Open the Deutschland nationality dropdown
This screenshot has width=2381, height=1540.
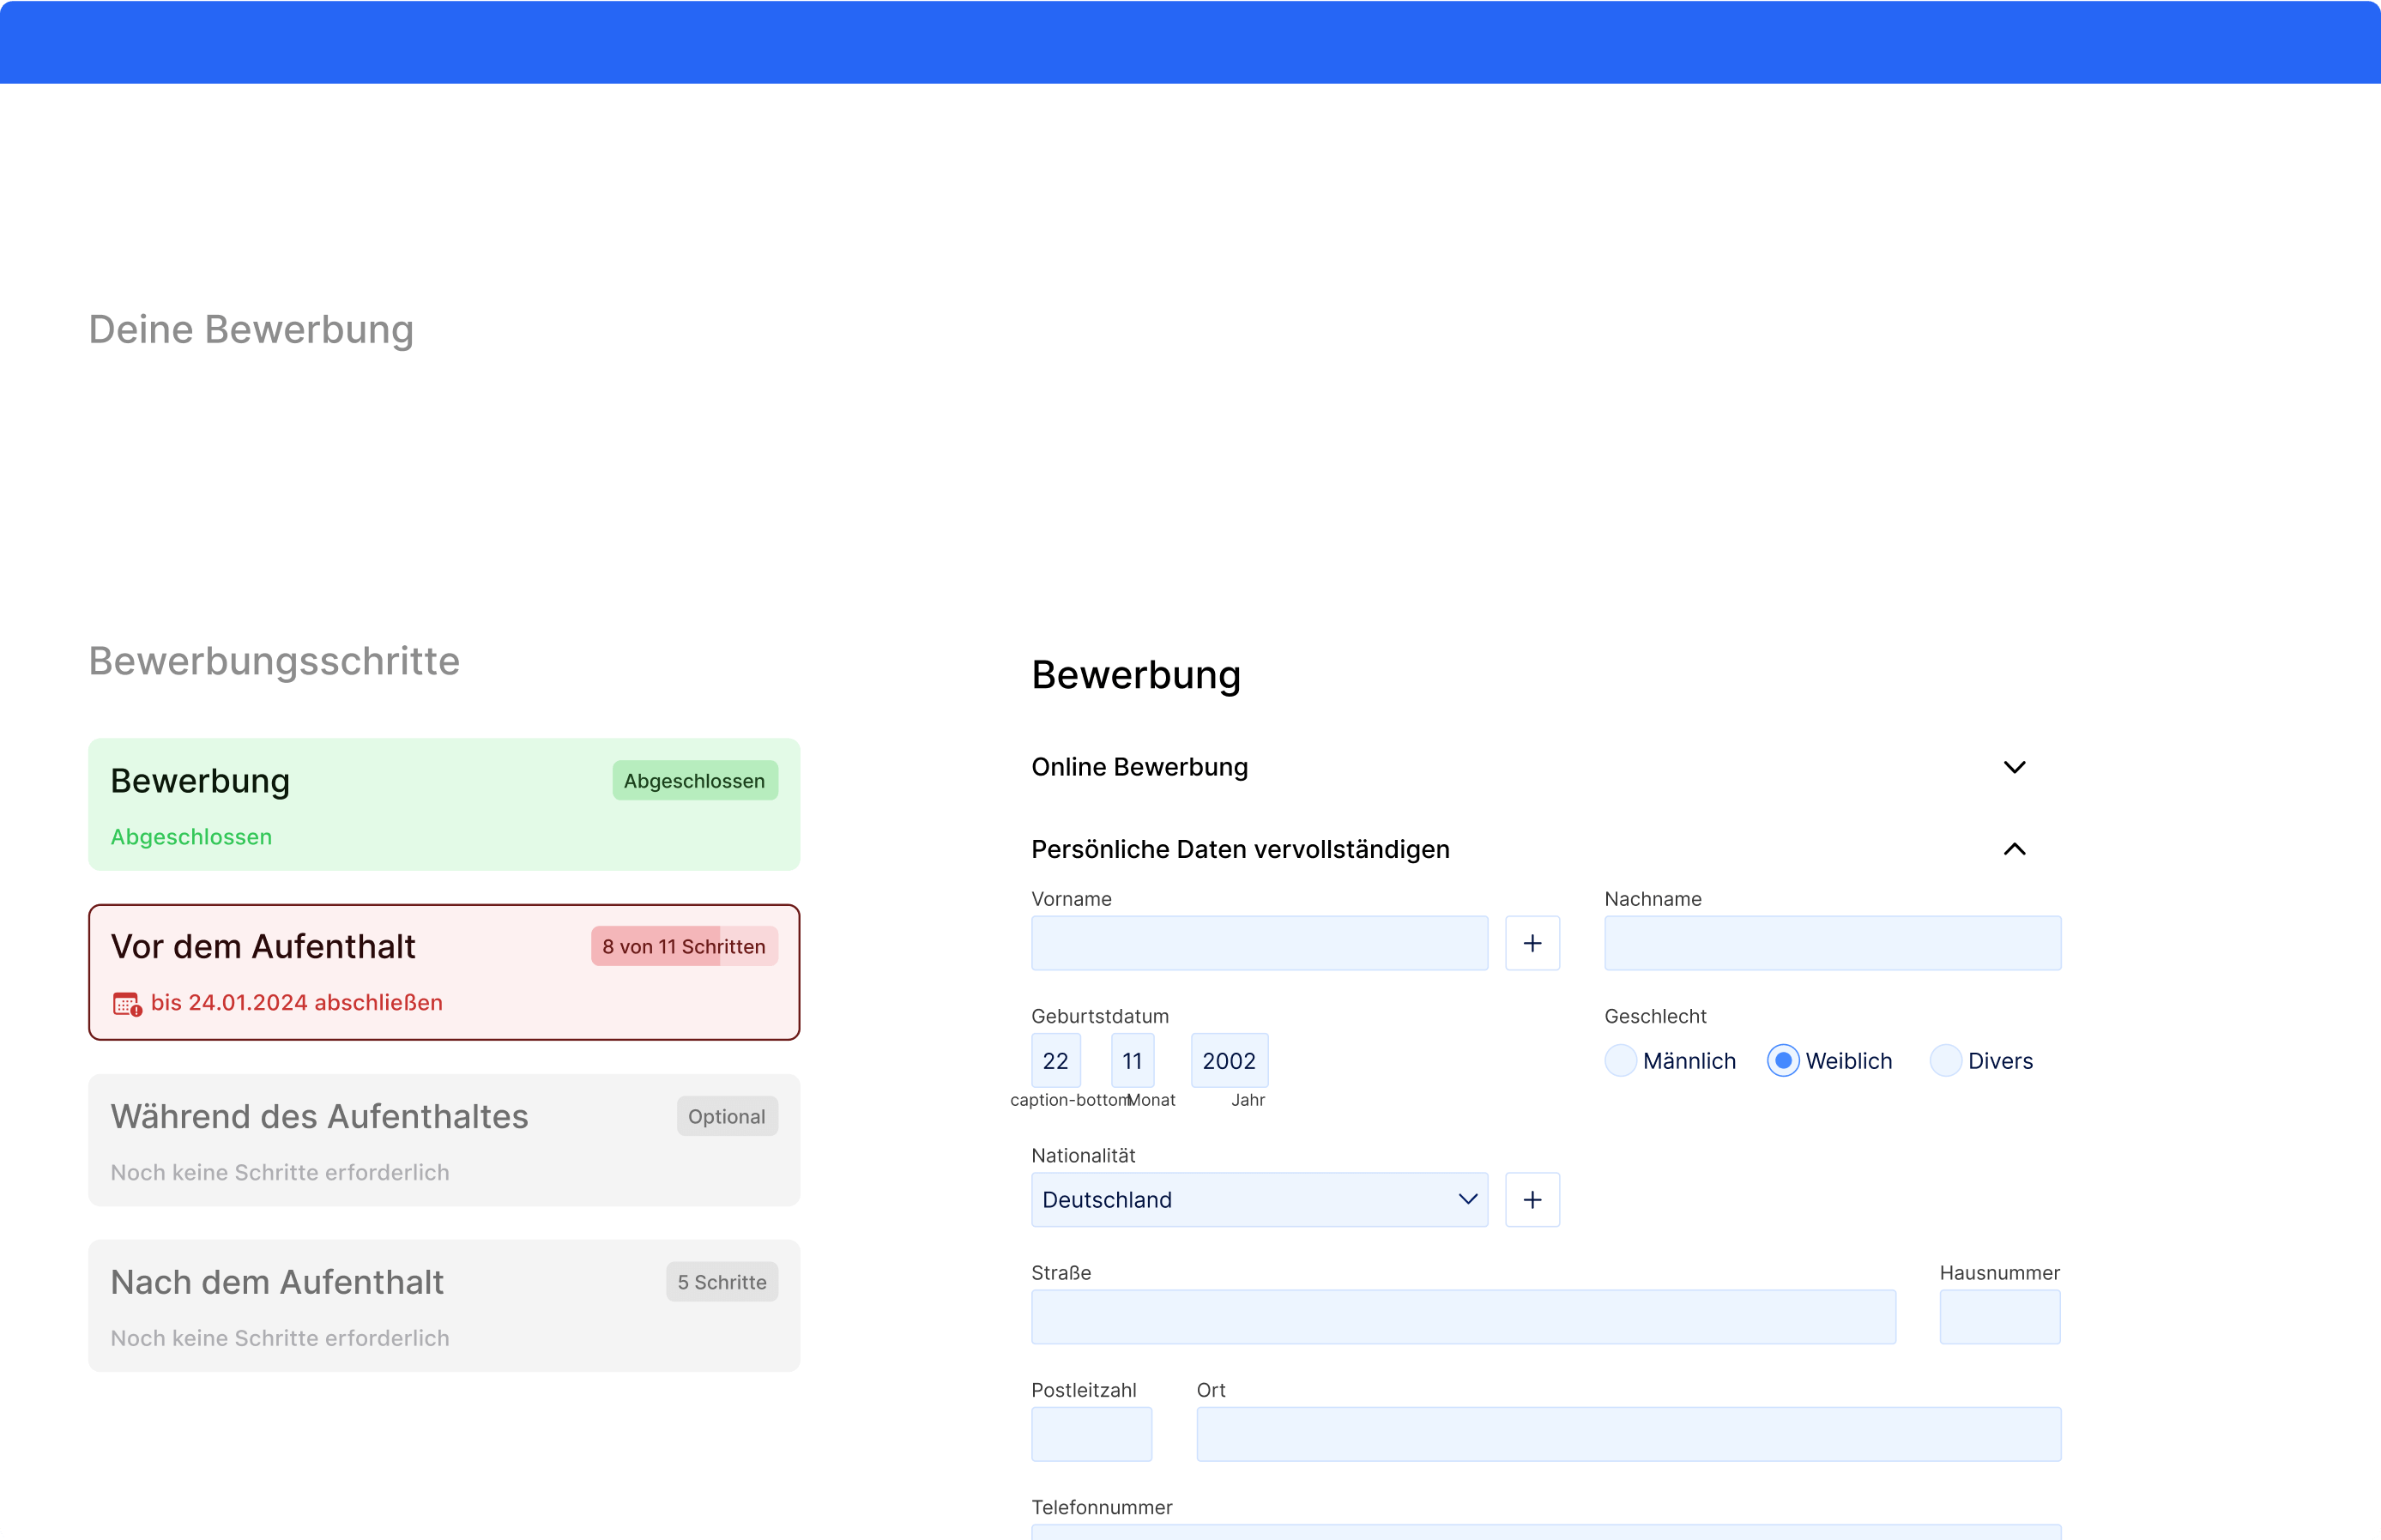[1259, 1200]
